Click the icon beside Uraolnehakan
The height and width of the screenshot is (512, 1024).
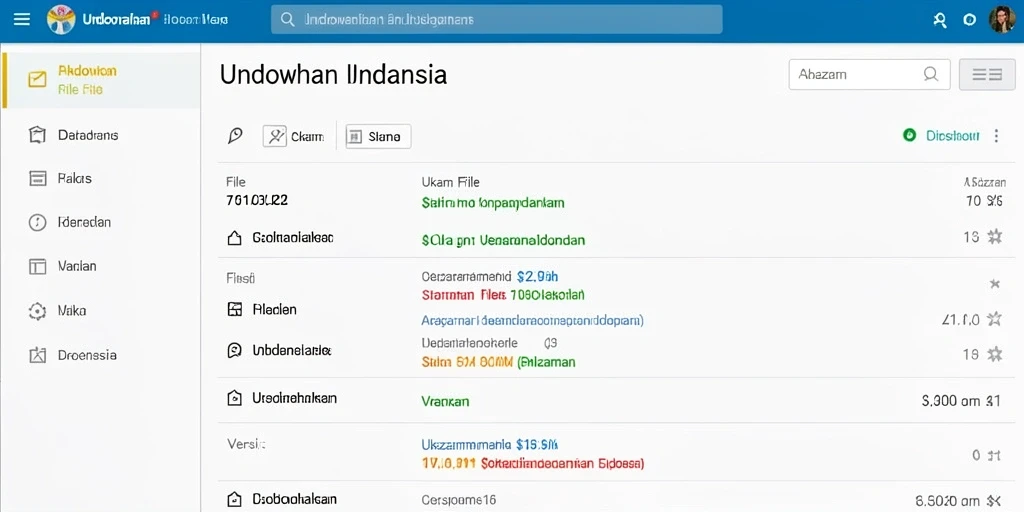234,398
